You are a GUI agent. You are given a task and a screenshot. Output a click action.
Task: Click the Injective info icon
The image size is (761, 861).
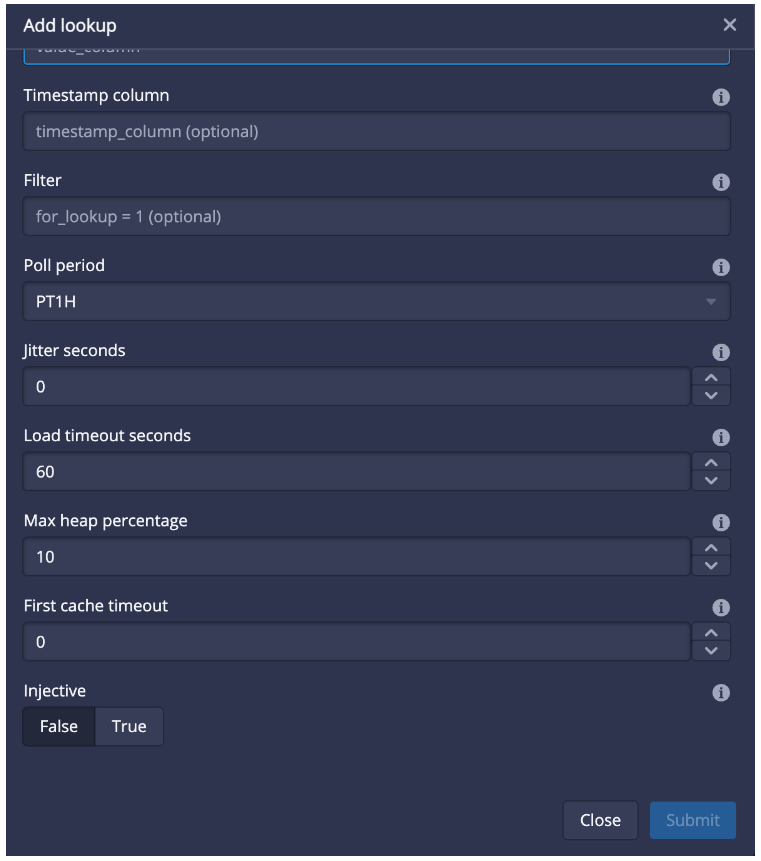click(x=720, y=692)
